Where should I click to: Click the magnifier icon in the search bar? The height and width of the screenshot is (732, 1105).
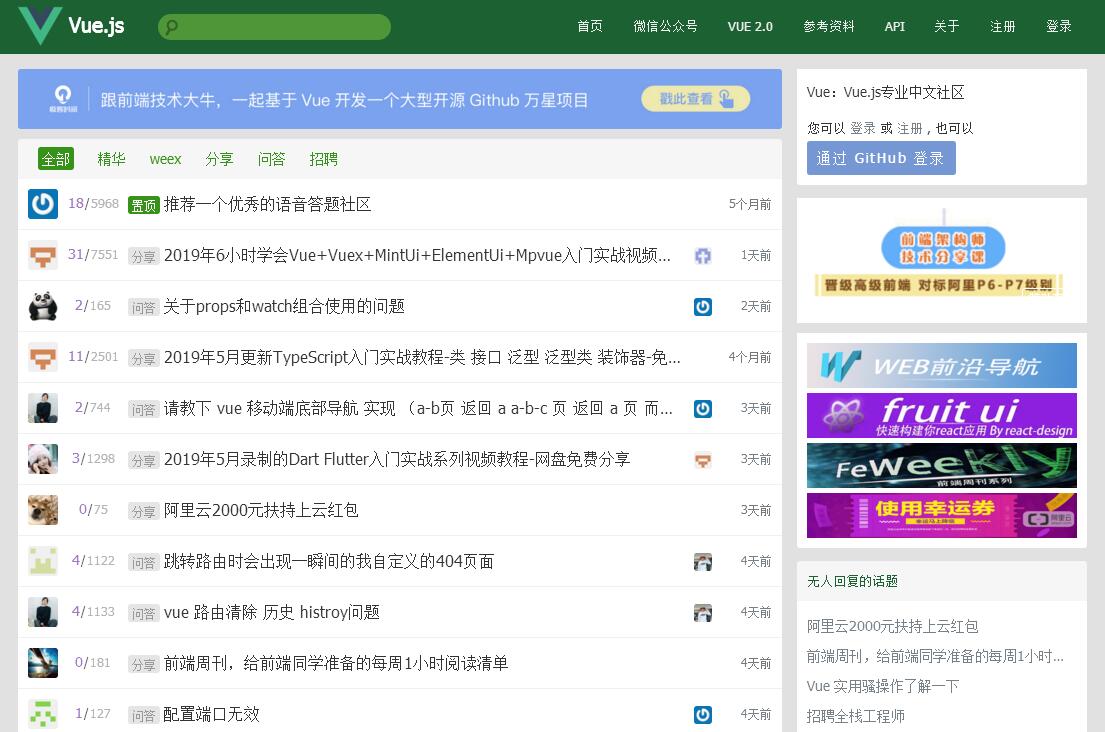tap(171, 28)
